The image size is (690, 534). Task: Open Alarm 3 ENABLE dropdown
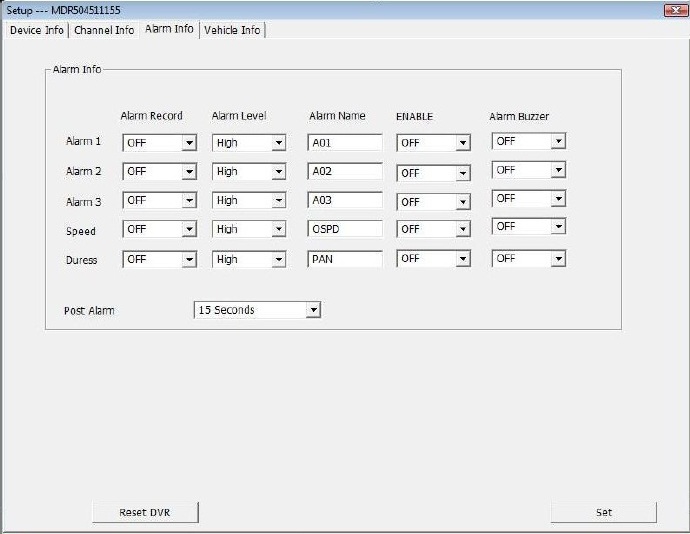click(x=433, y=202)
